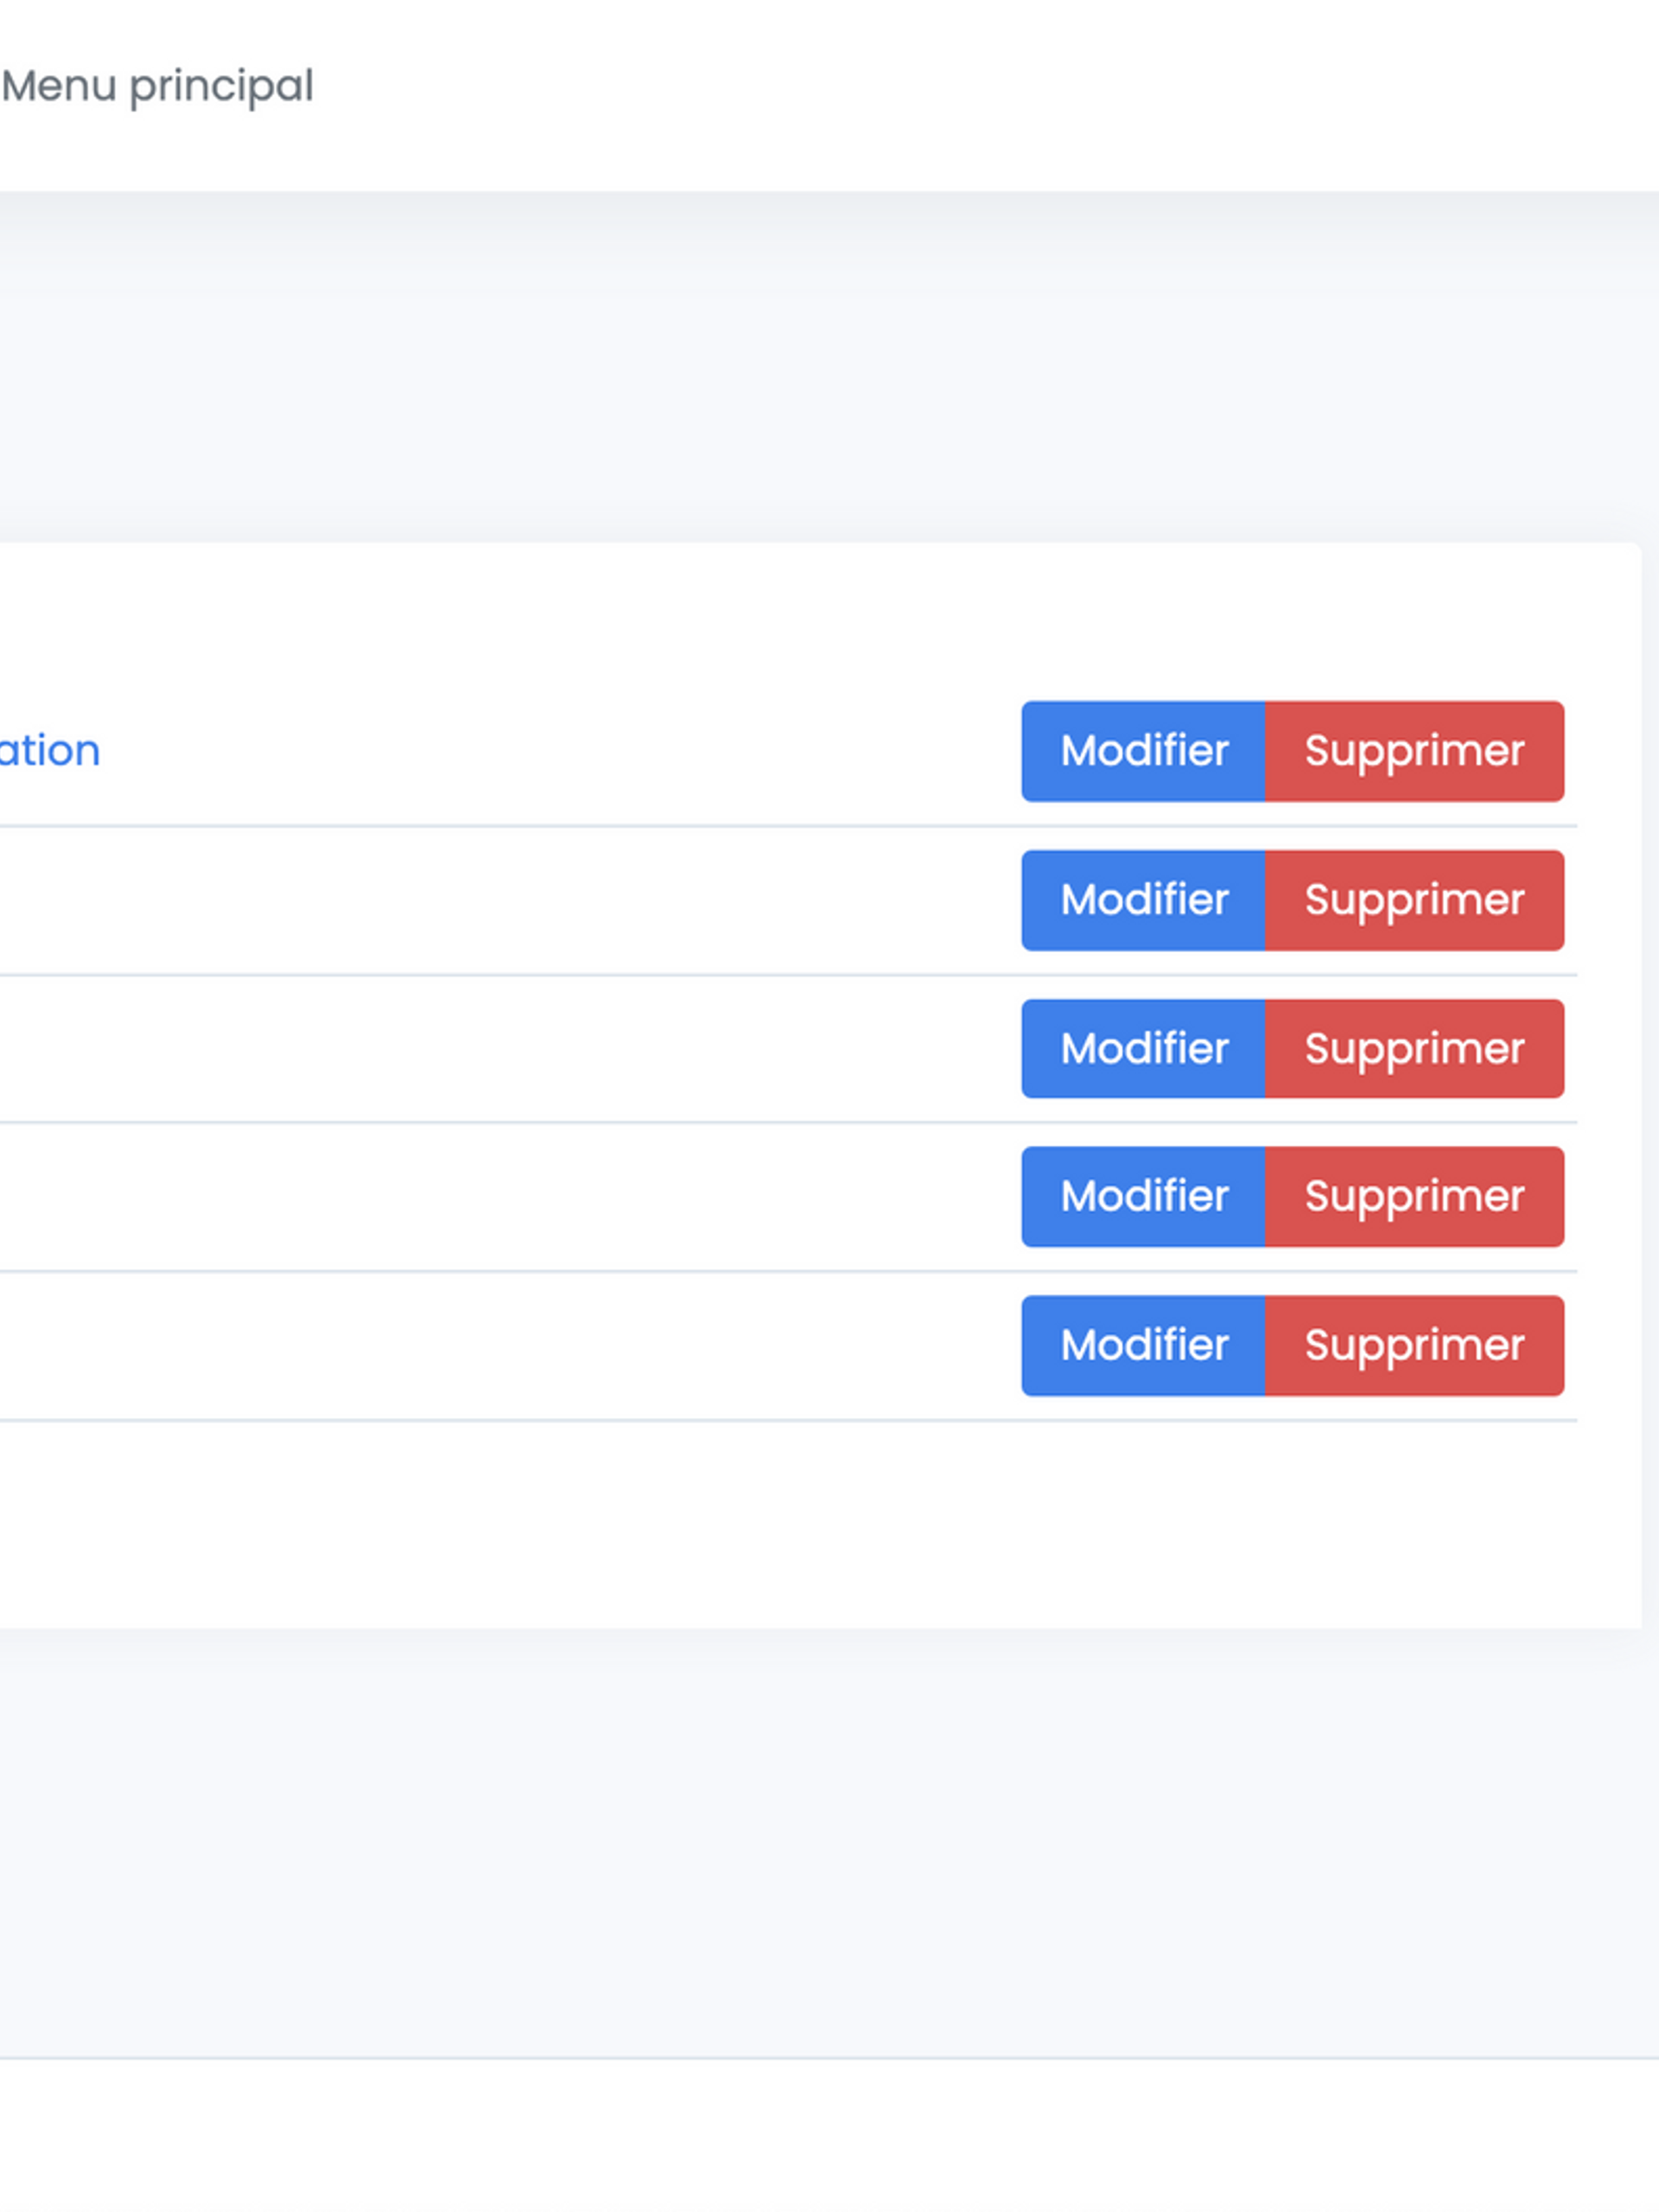Remove the third row using Supprimer
Screen dimensions: 1659x2212
click(x=1414, y=1049)
